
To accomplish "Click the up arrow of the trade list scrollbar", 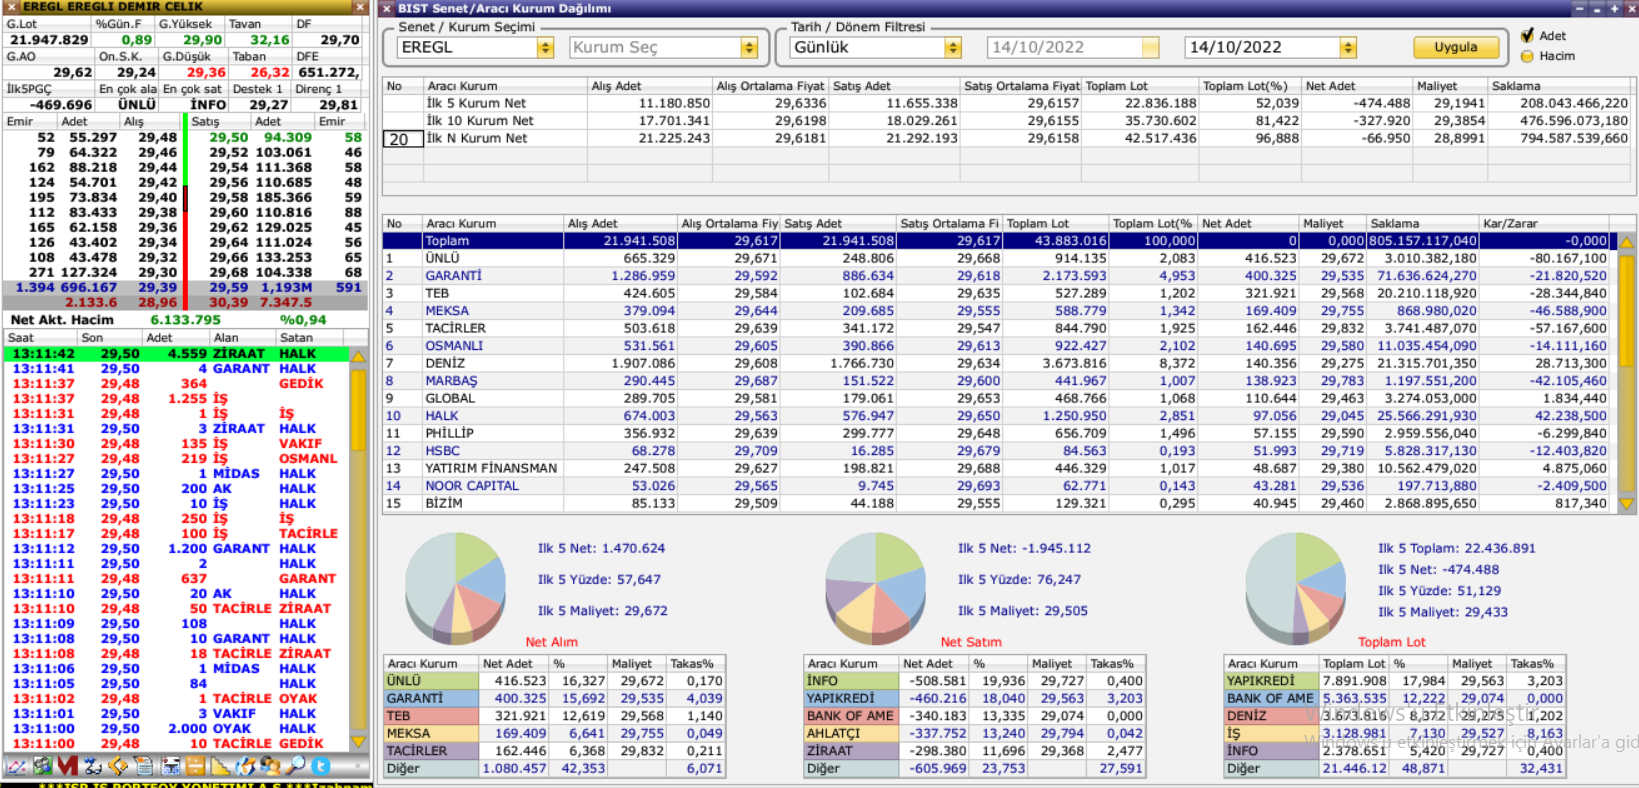I will tap(359, 355).
